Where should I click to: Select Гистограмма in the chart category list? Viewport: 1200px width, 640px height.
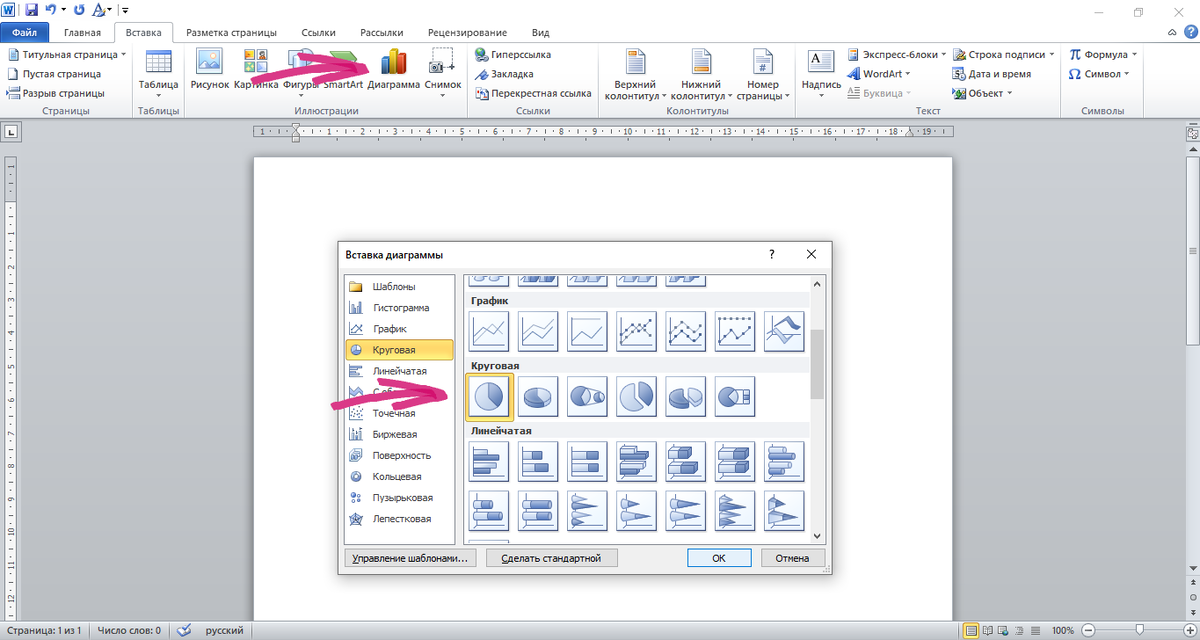(399, 308)
